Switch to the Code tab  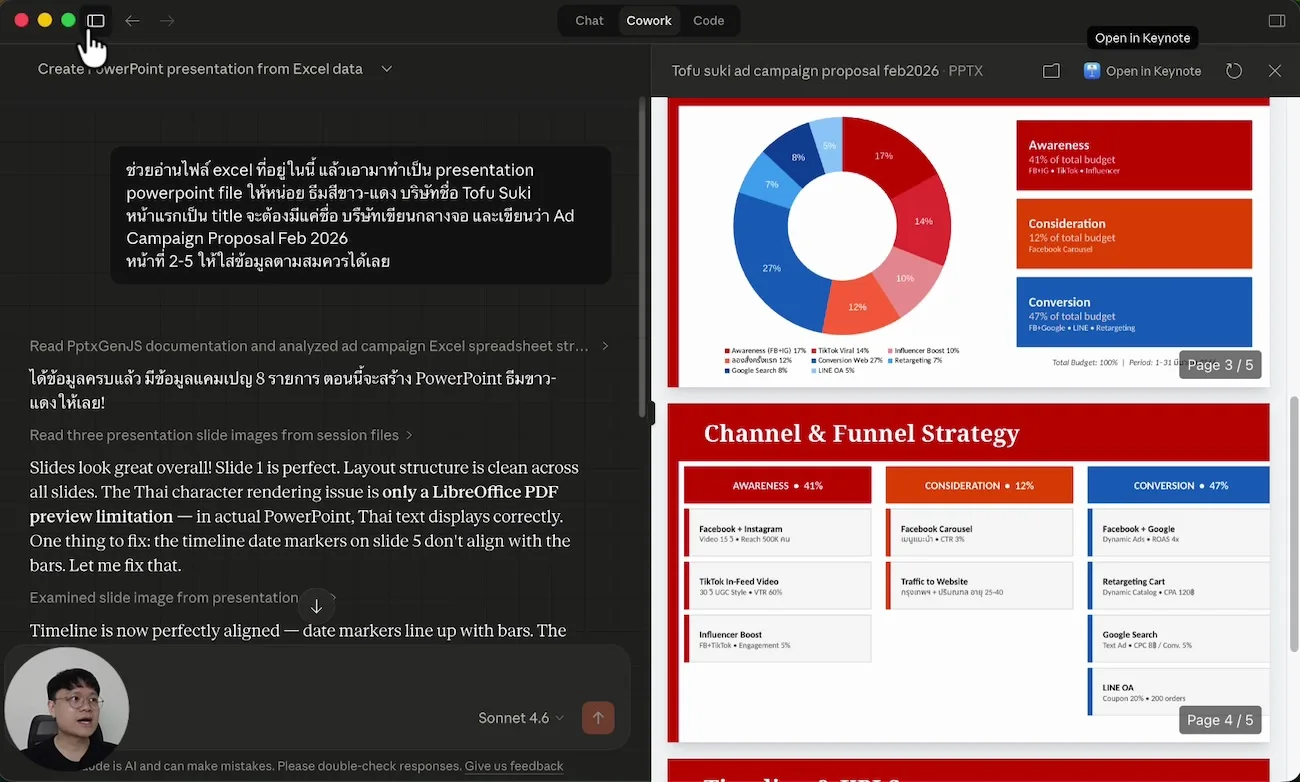pyautogui.click(x=709, y=20)
